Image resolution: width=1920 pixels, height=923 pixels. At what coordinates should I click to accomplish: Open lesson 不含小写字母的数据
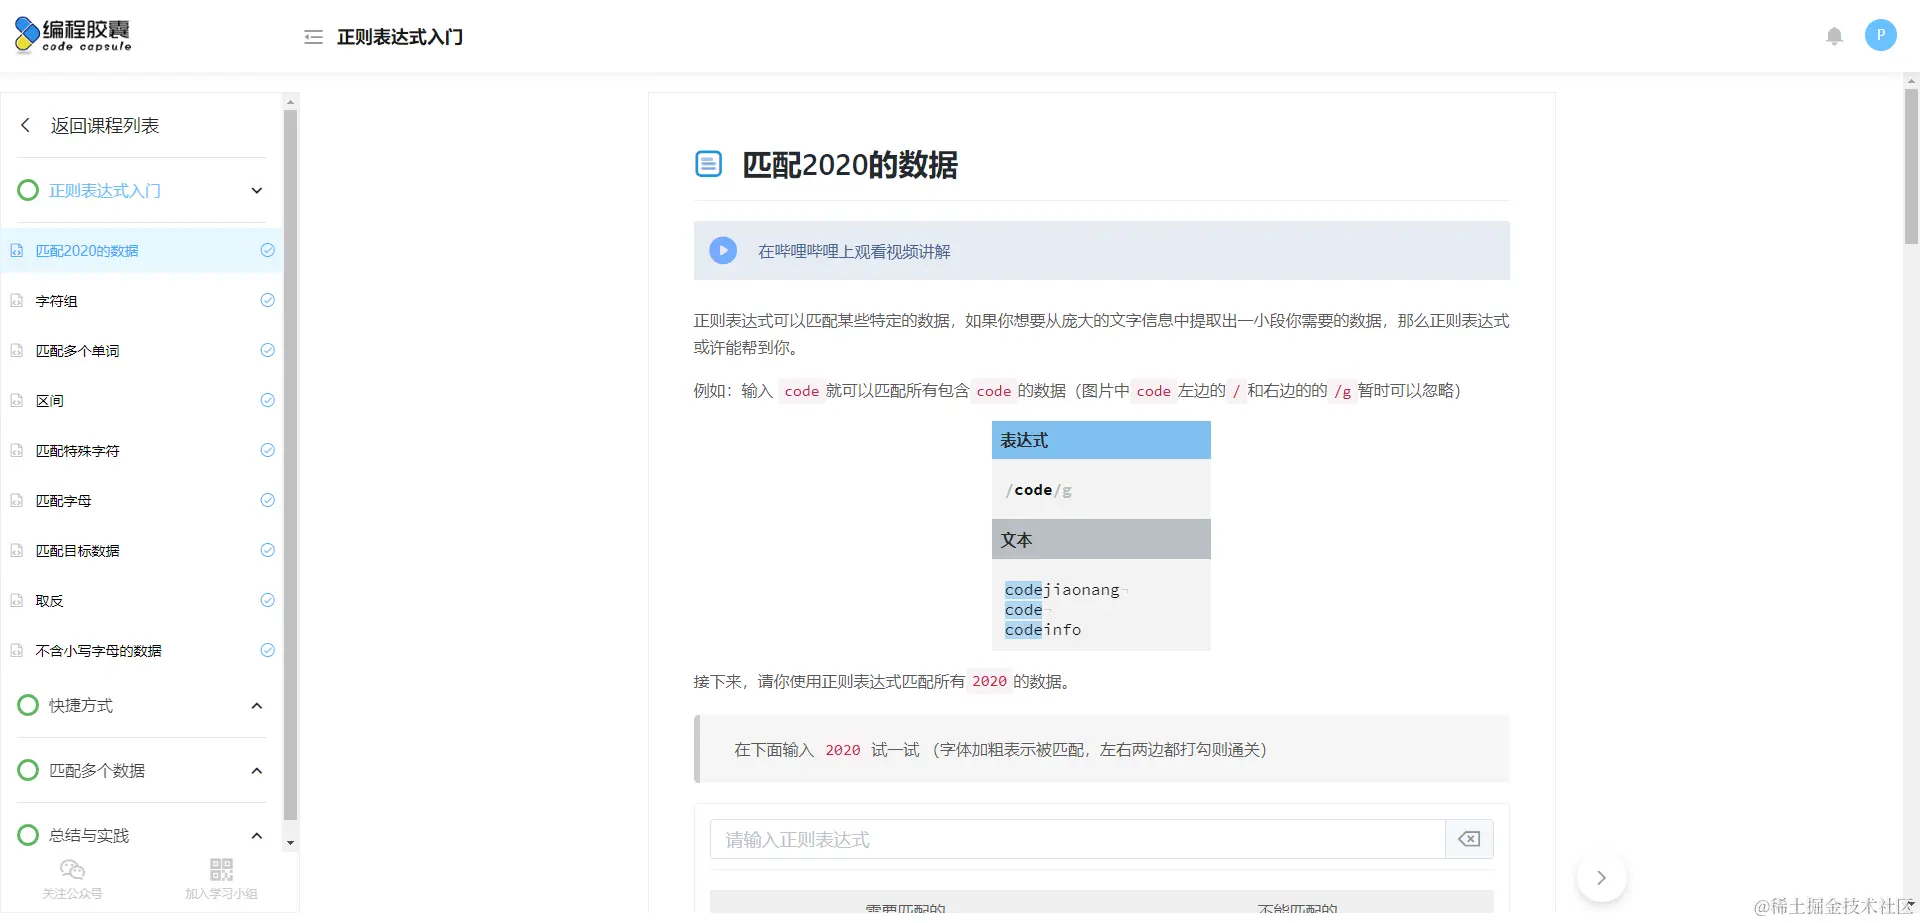98,651
